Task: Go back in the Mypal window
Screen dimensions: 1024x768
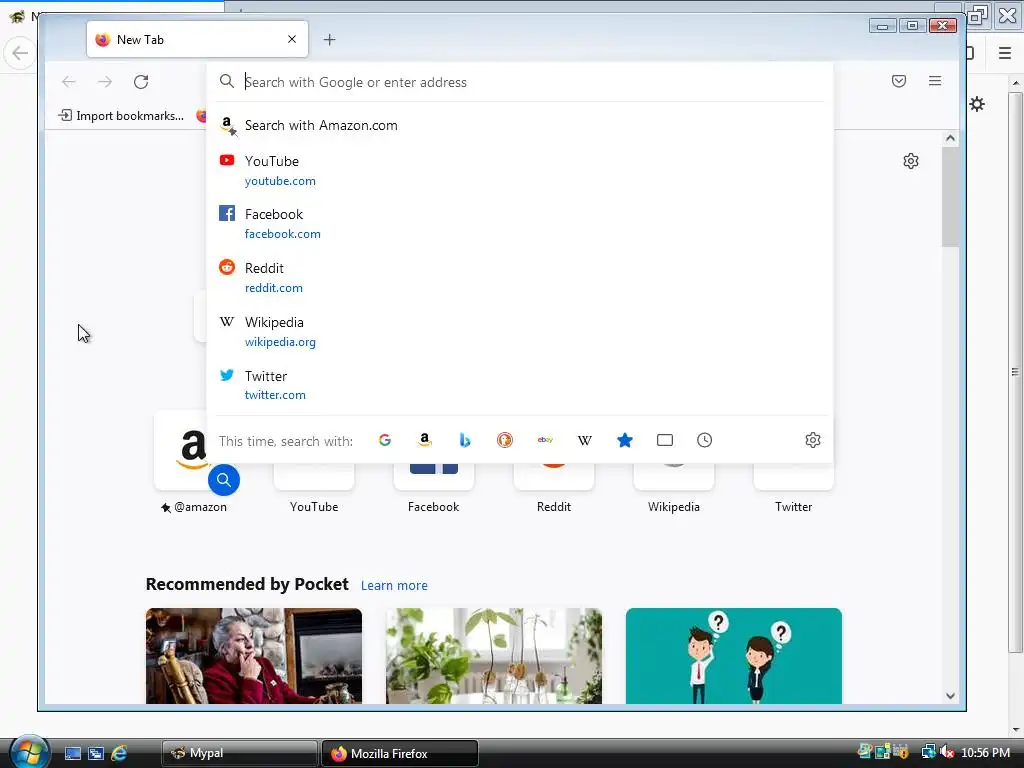Action: (20, 53)
